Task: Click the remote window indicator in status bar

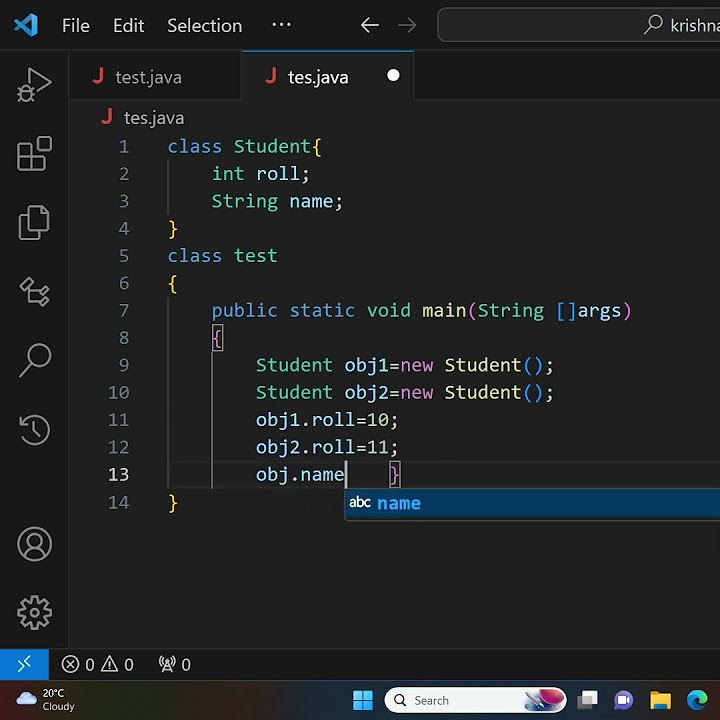Action: click(24, 664)
